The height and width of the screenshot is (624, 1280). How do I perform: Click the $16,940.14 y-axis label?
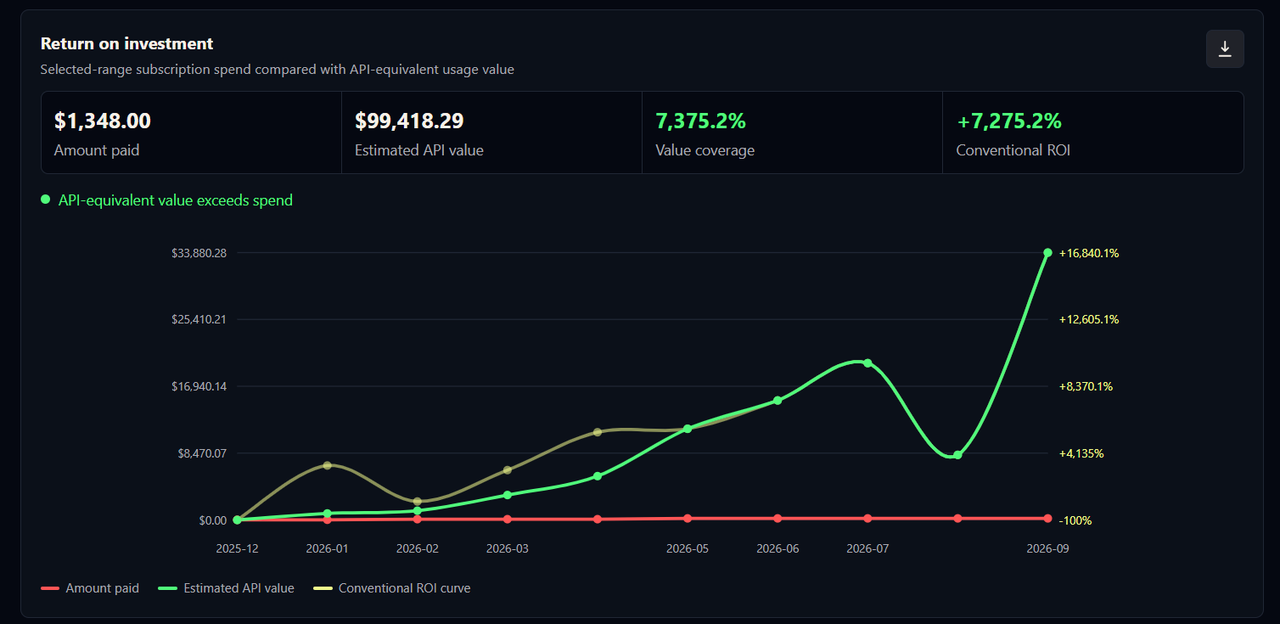(x=200, y=386)
